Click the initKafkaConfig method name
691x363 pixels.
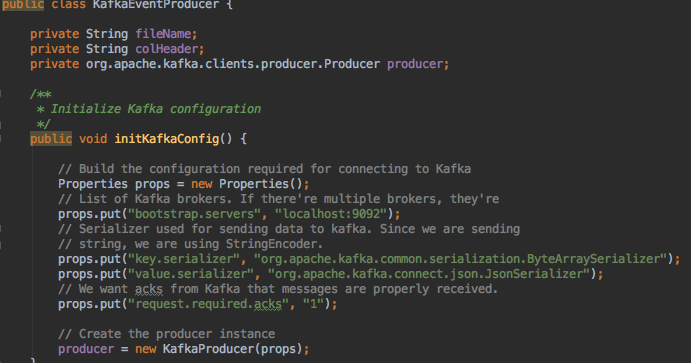167,139
